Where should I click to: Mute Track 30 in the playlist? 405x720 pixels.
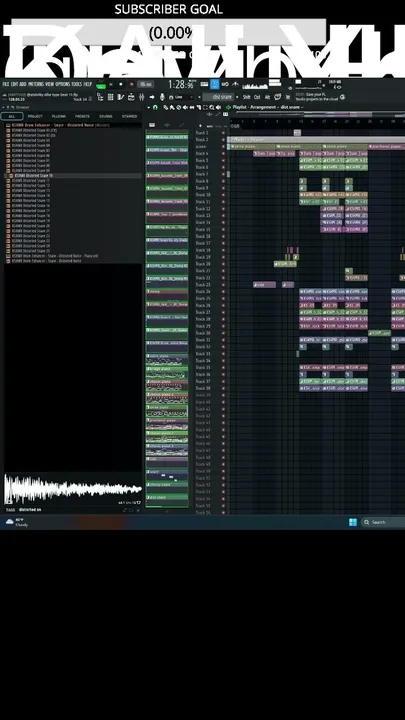click(x=224, y=333)
